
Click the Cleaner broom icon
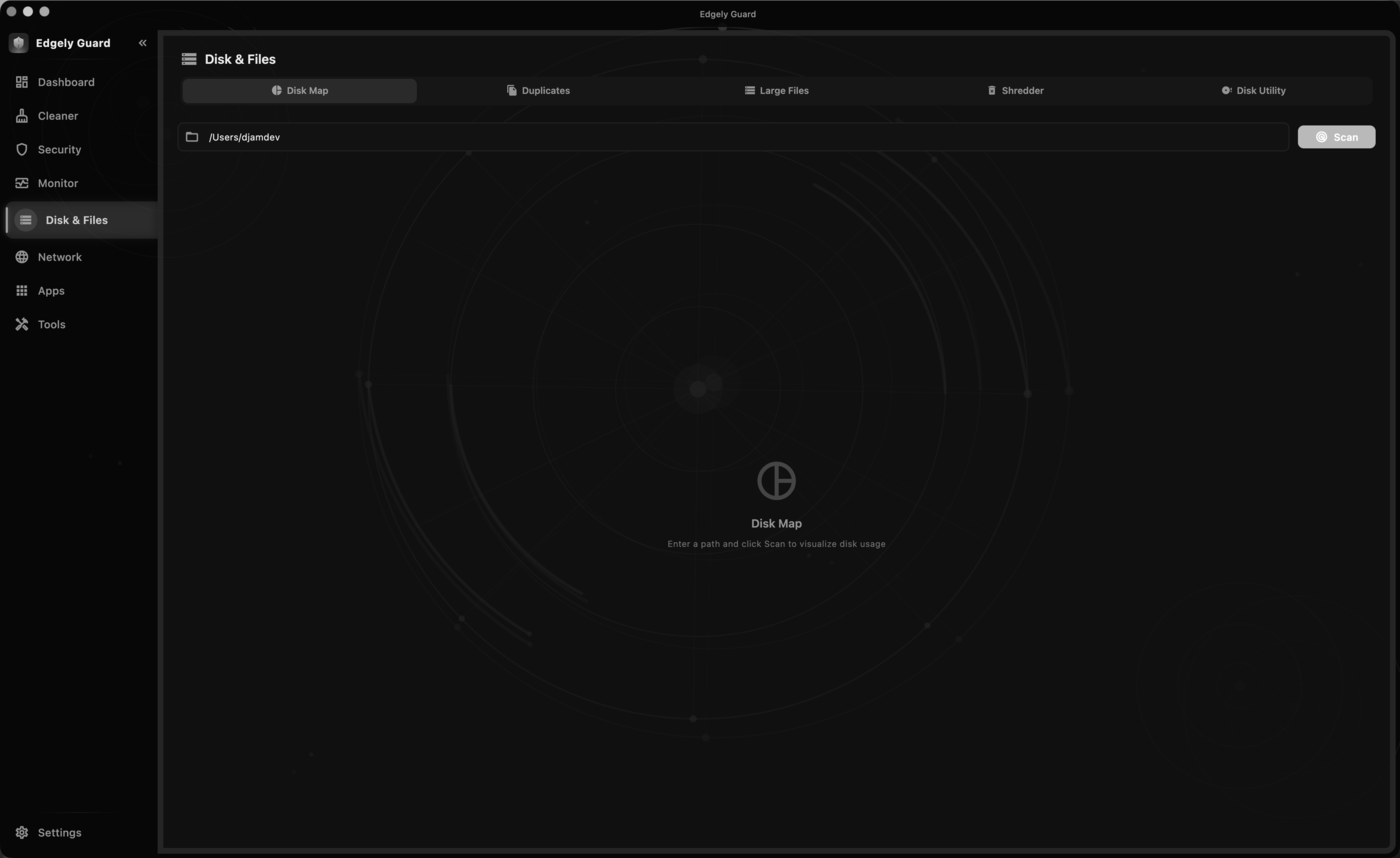[x=22, y=116]
